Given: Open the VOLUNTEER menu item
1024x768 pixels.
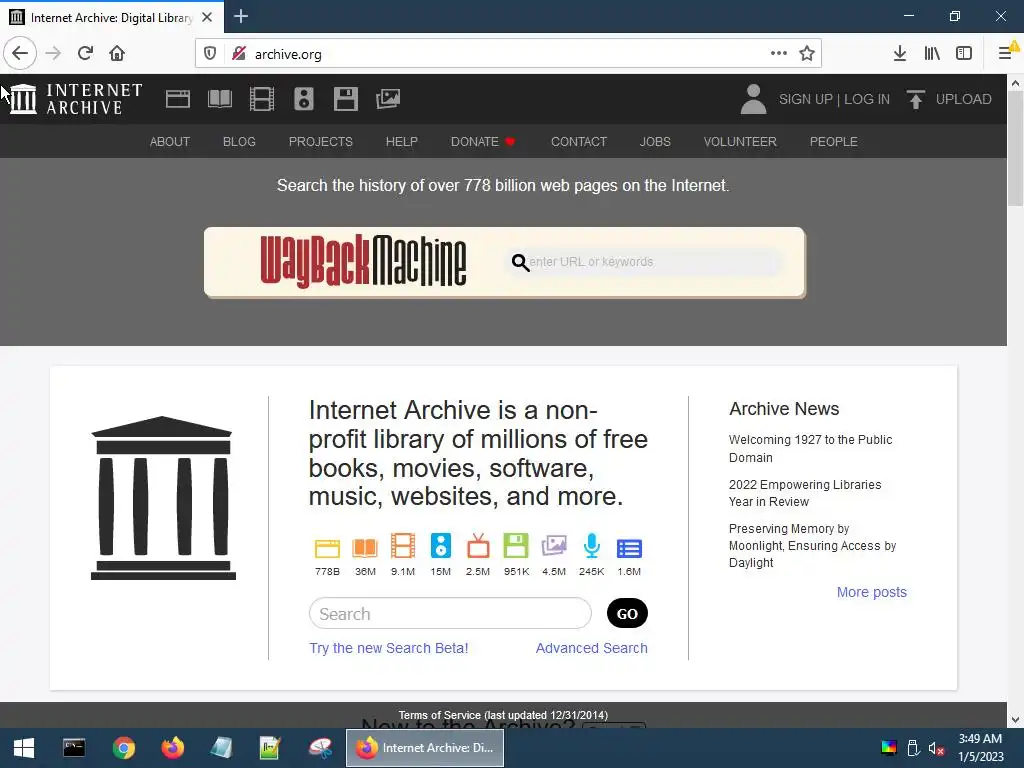Looking at the screenshot, I should [740, 142].
